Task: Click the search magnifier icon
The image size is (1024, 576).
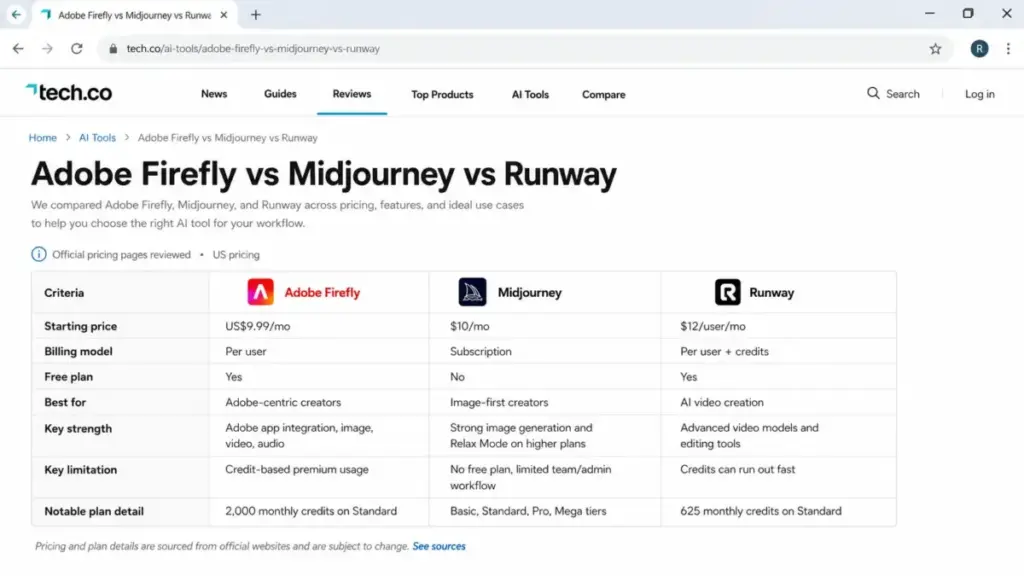Action: (x=872, y=93)
